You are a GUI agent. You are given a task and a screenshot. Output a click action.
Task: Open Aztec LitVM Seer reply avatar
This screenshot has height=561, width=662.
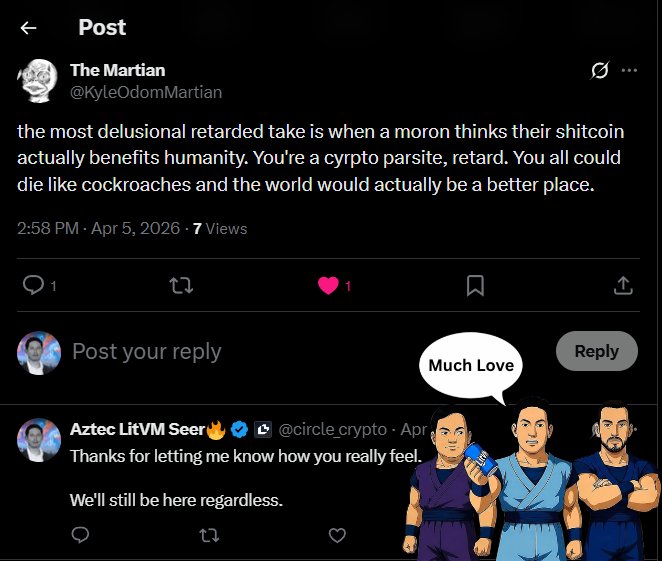pos(38,439)
